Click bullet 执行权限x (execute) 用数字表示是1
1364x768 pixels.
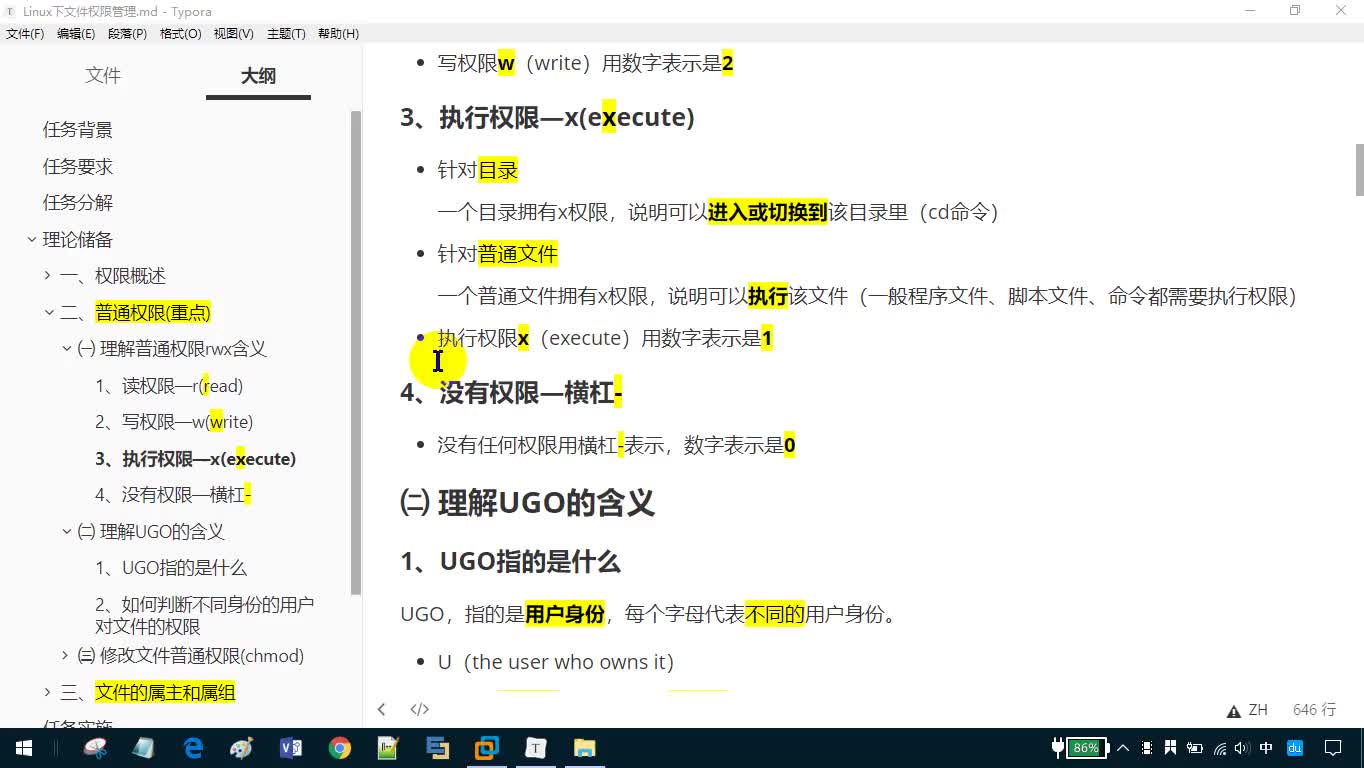[605, 338]
